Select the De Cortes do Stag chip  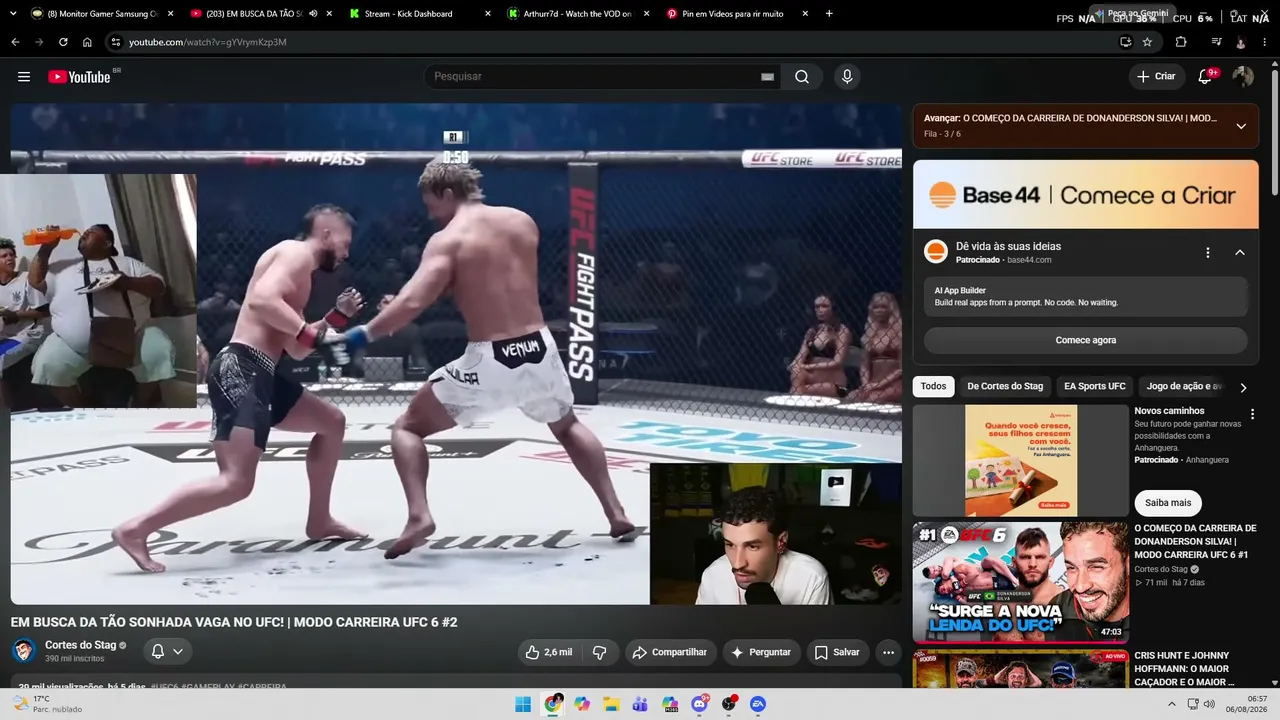1005,386
